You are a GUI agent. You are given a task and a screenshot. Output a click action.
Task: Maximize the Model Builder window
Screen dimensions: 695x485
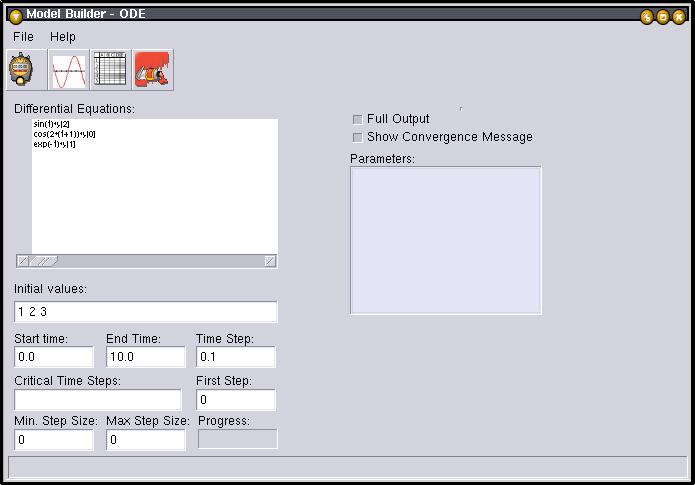coord(662,16)
